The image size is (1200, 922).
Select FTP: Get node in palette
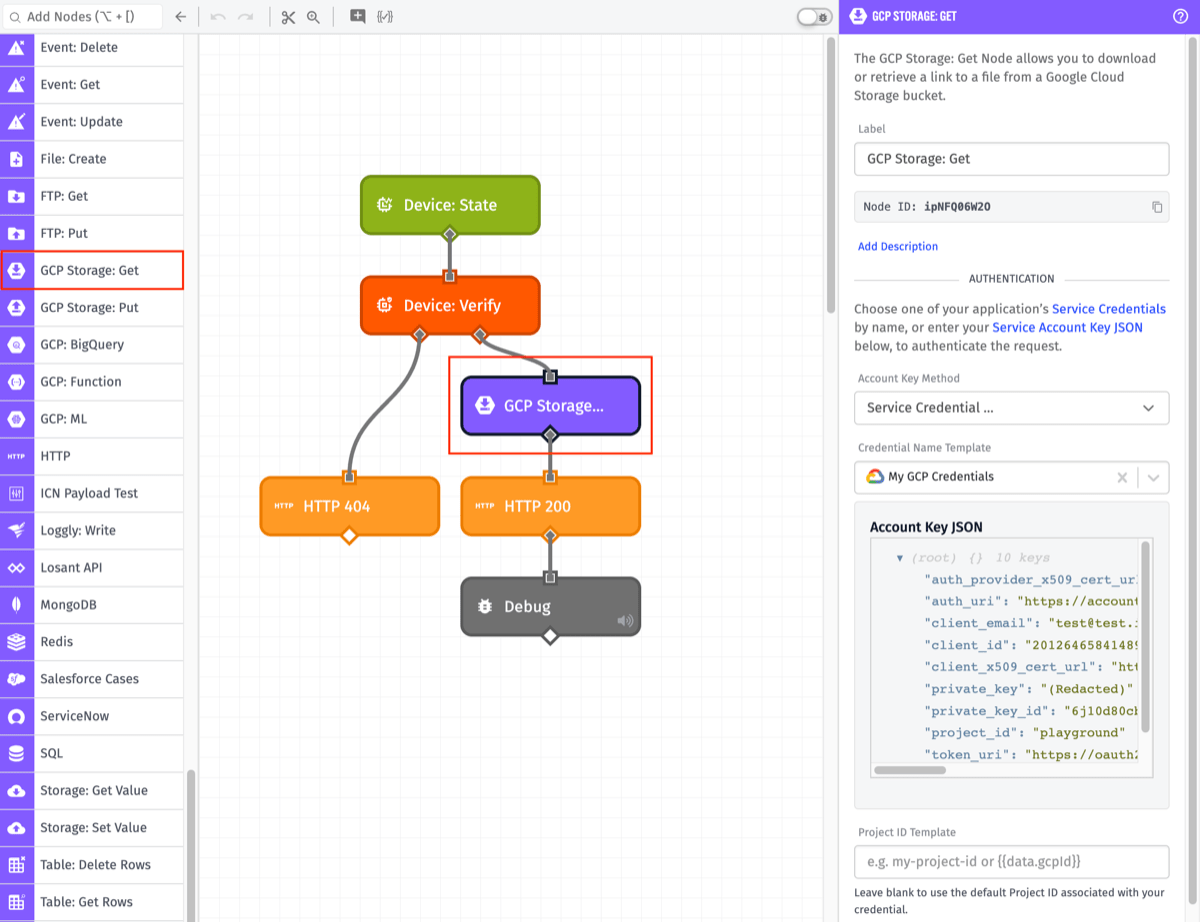tap(92, 196)
